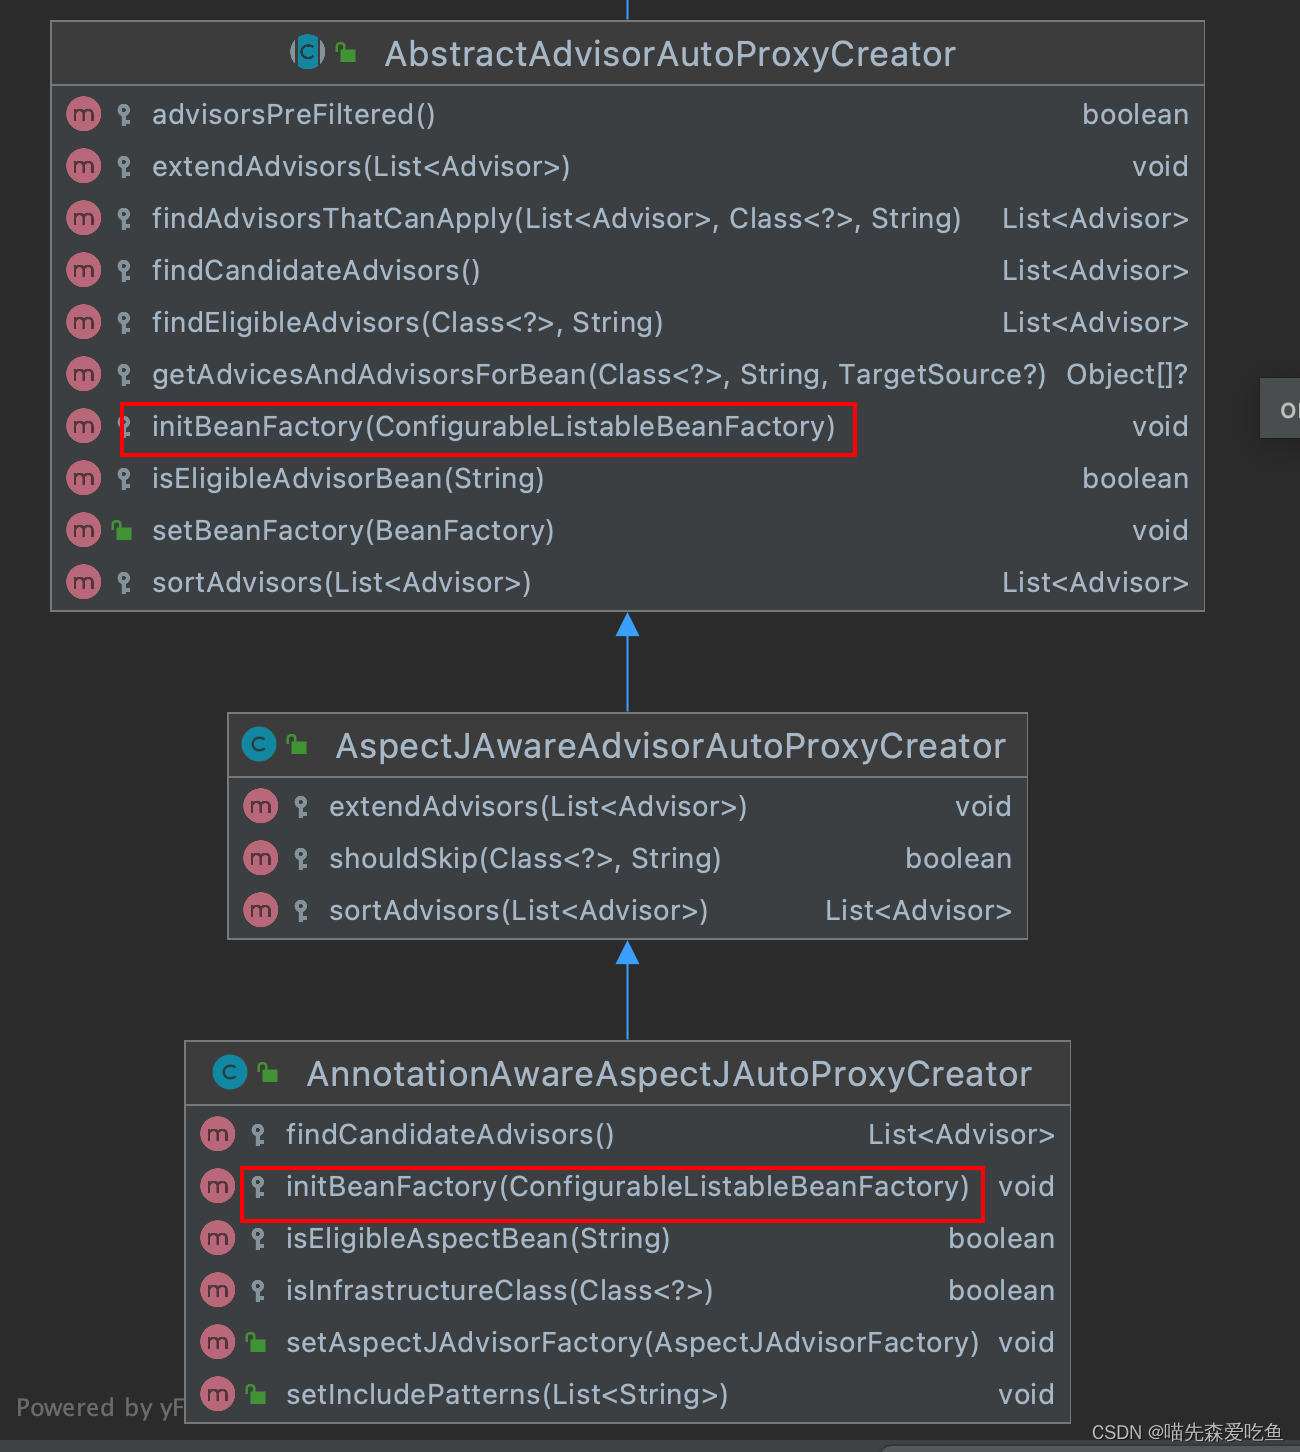This screenshot has width=1300, height=1452.
Task: Select initBeanFactory method in AnnotationAwareAspectJAutoProxyCreator
Action: (x=627, y=1186)
